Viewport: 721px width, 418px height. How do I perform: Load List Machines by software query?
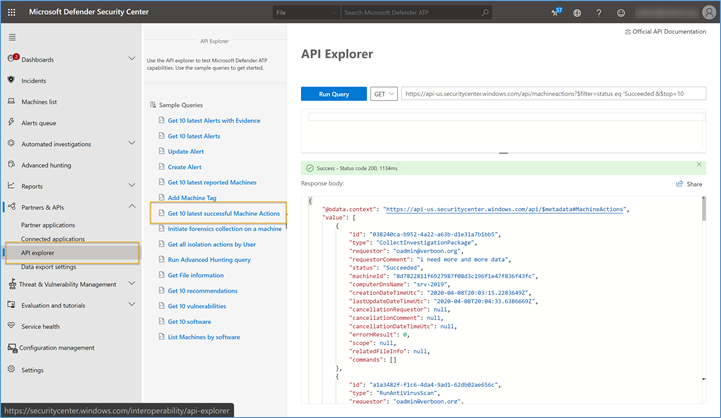pos(204,337)
